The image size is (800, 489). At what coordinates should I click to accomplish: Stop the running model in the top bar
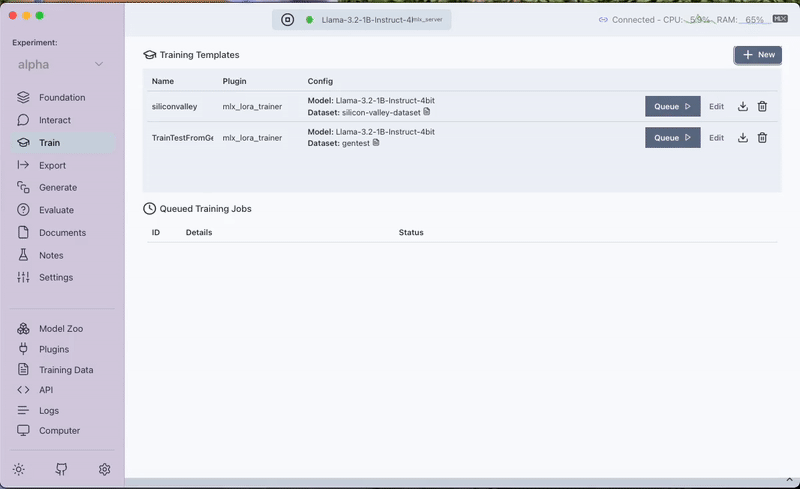pyautogui.click(x=287, y=19)
